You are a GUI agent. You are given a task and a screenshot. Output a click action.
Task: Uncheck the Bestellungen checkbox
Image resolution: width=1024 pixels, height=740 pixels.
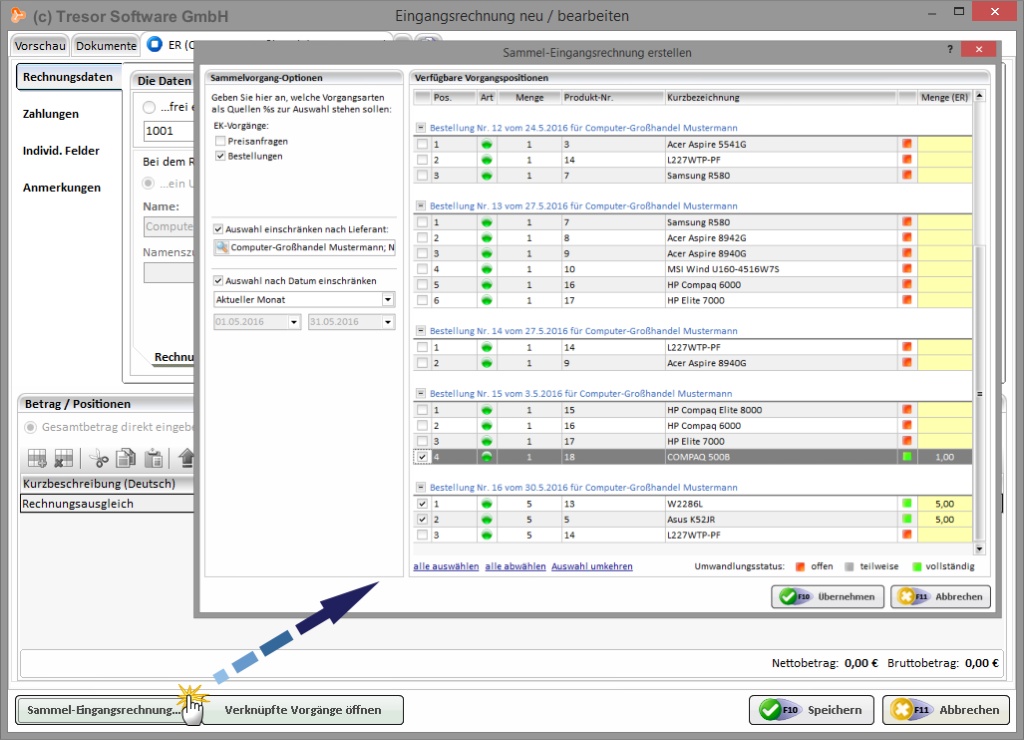coord(220,156)
